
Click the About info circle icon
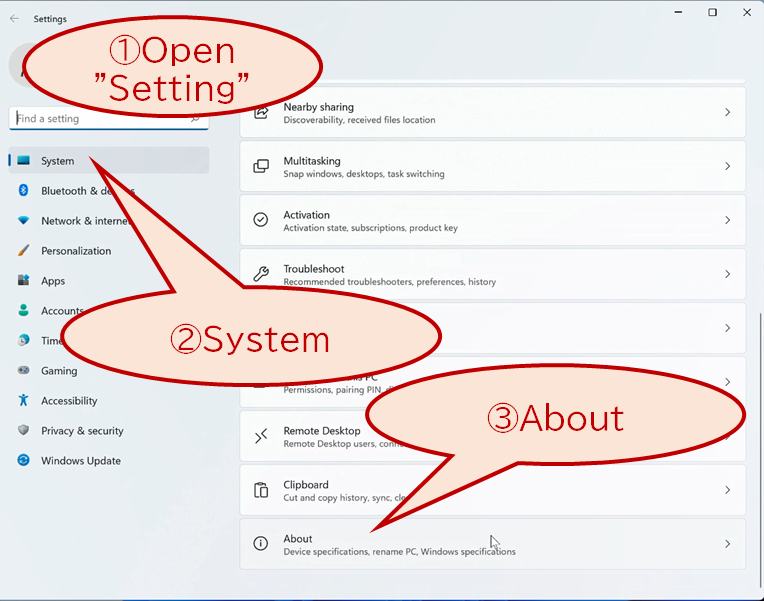(261, 543)
